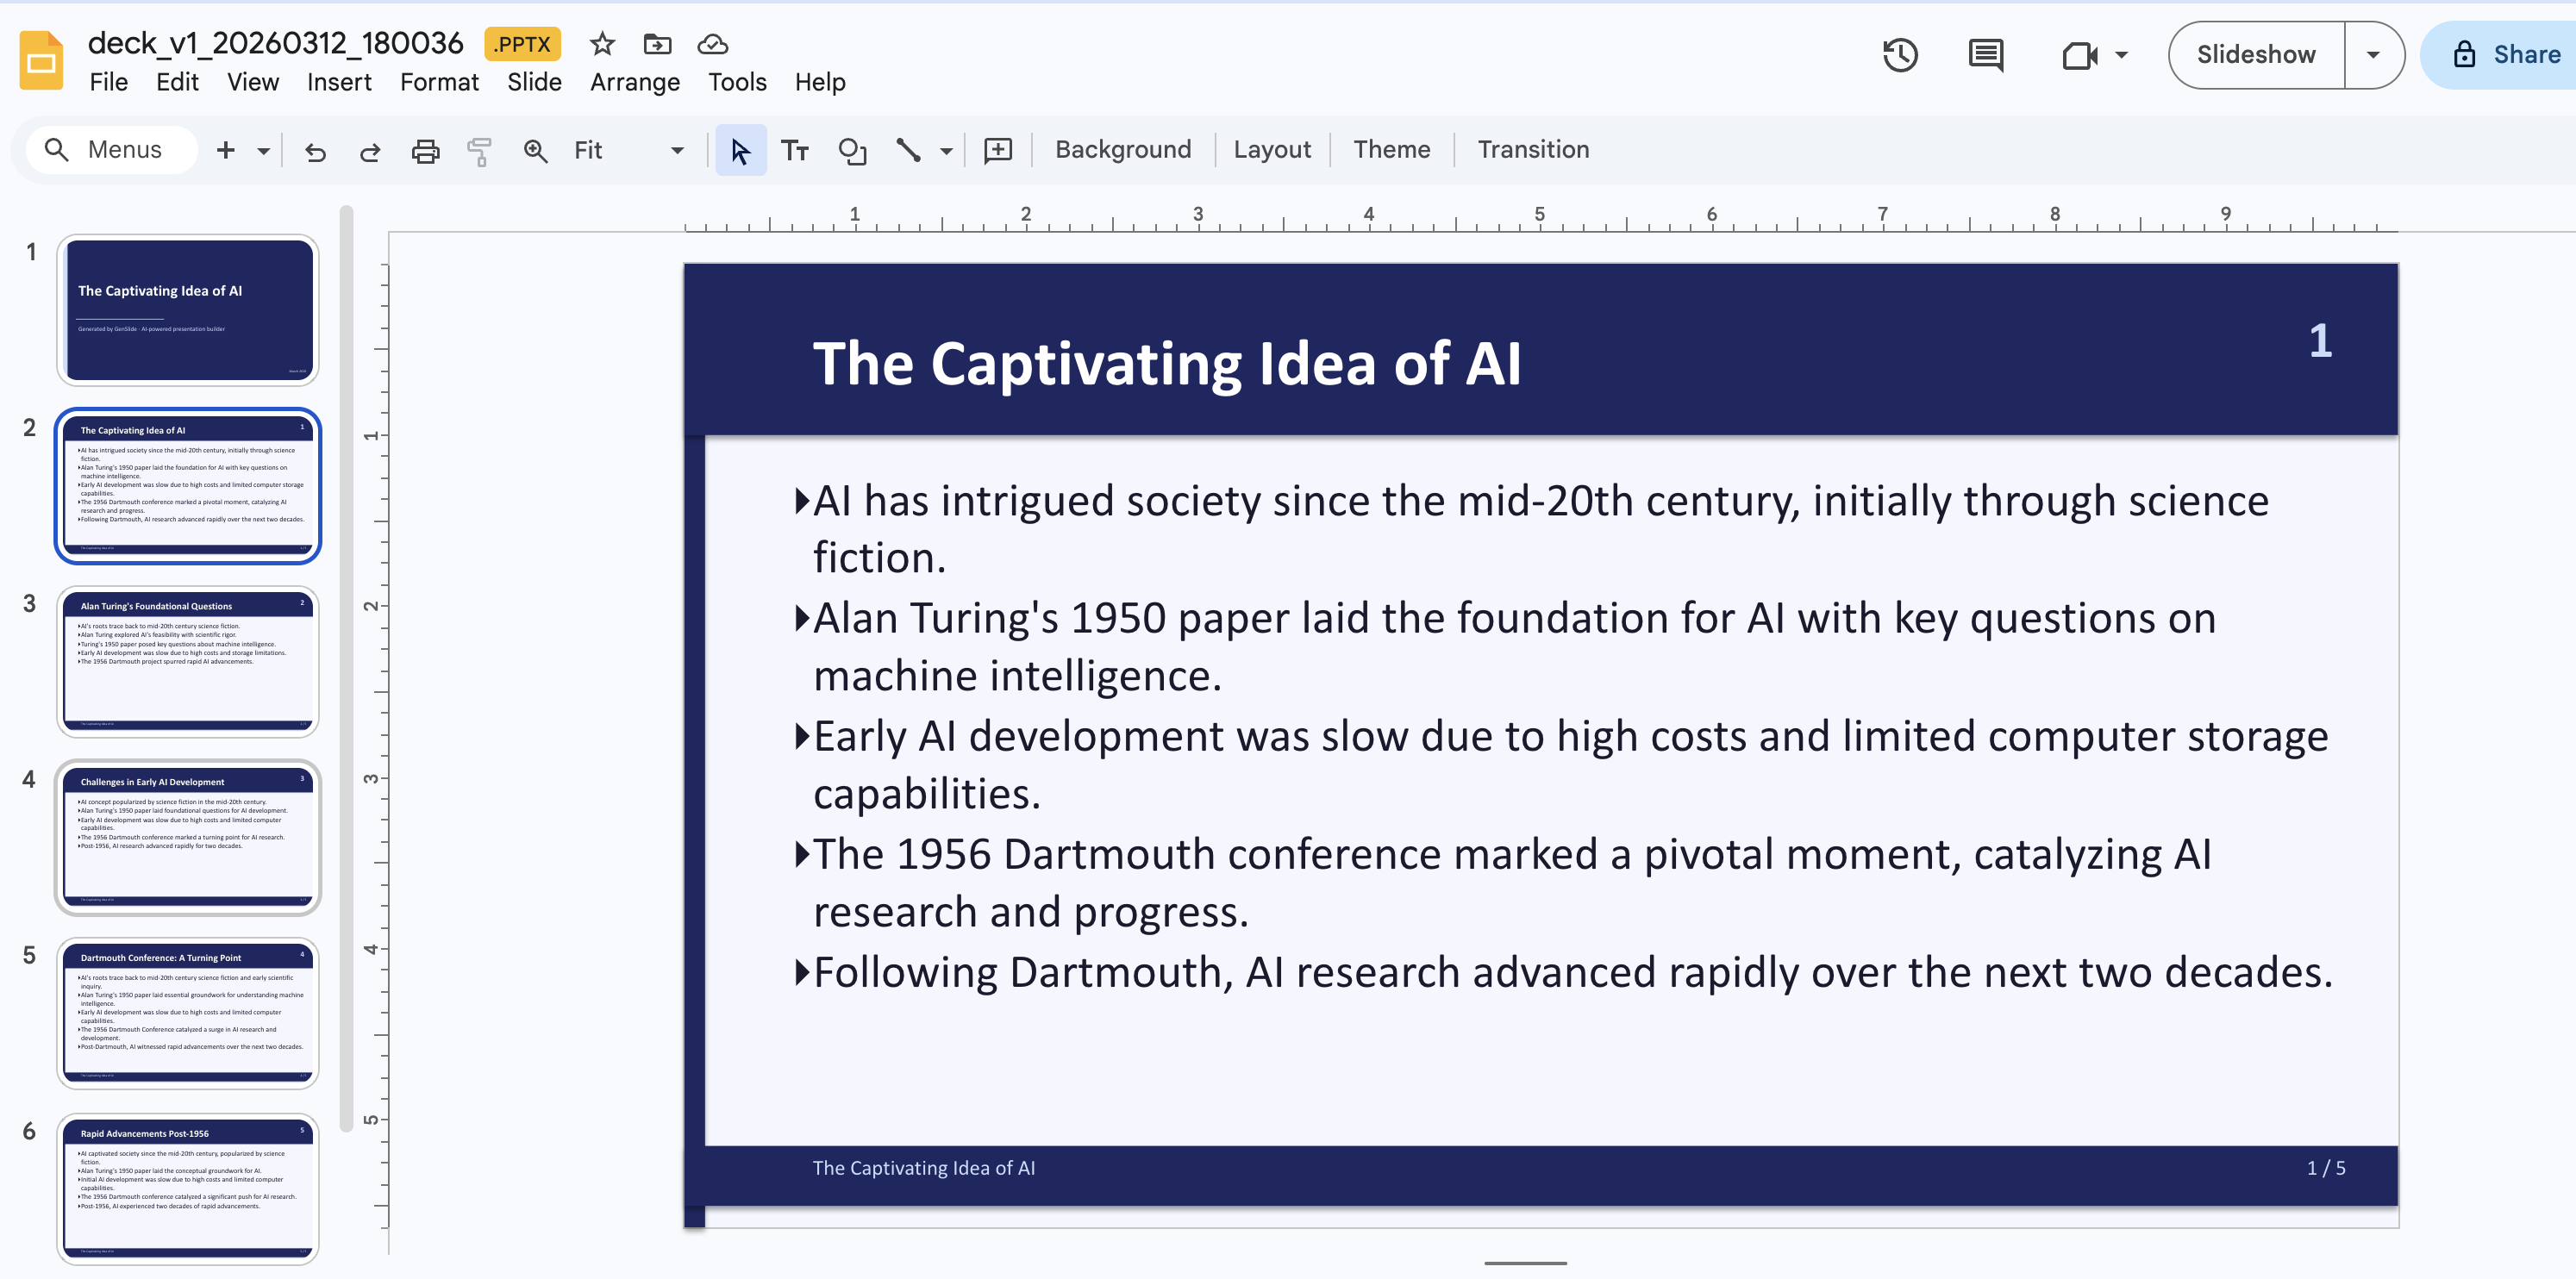Open the comments panel icon
Image resolution: width=2576 pixels, height=1279 pixels.
pyautogui.click(x=1985, y=55)
